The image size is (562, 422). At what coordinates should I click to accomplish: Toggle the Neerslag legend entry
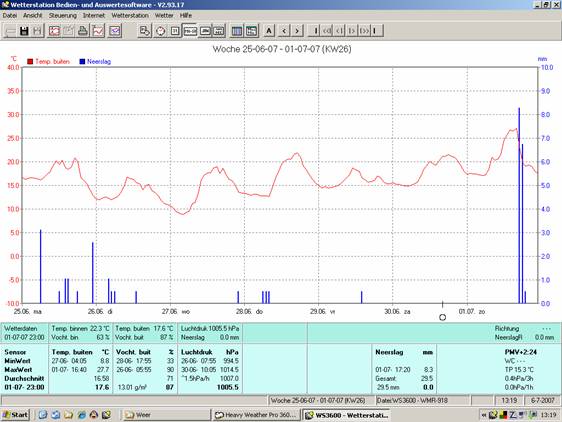pos(95,62)
